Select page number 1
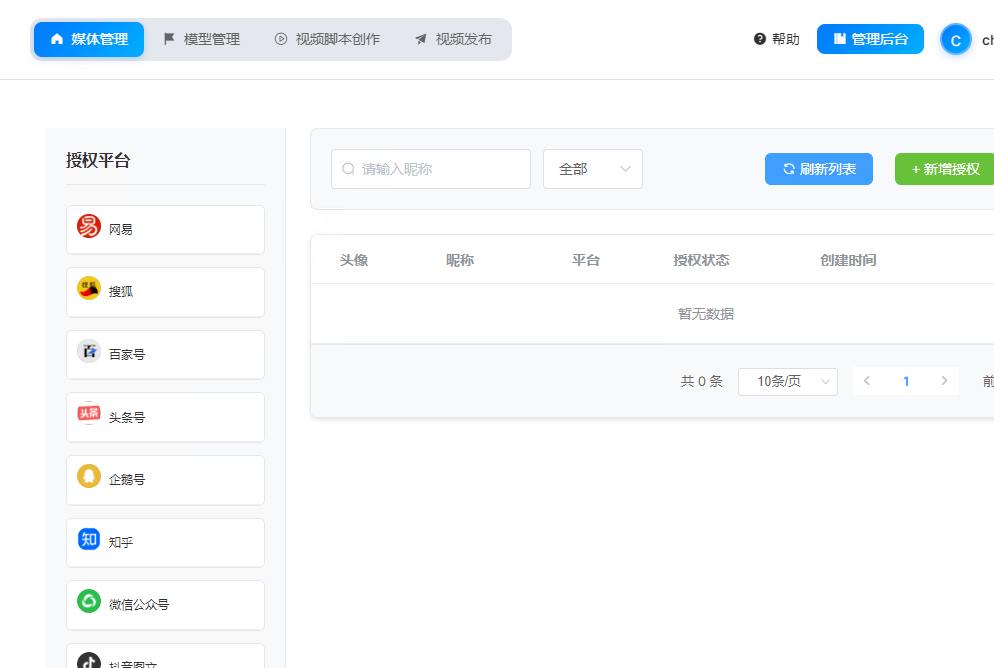The width and height of the screenshot is (994, 668). click(x=906, y=381)
